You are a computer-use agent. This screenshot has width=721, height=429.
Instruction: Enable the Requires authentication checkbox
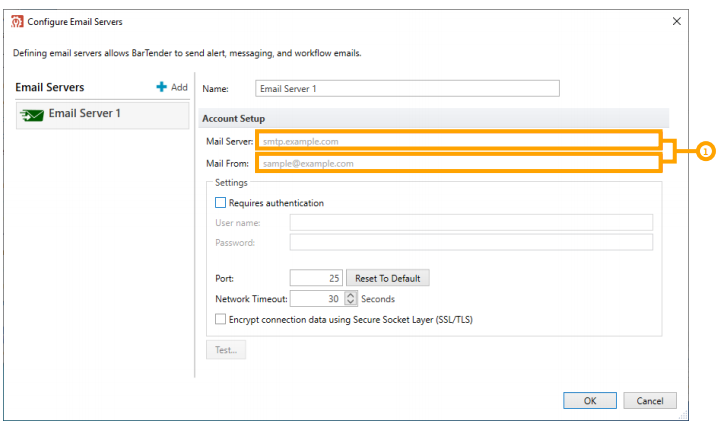pos(221,203)
